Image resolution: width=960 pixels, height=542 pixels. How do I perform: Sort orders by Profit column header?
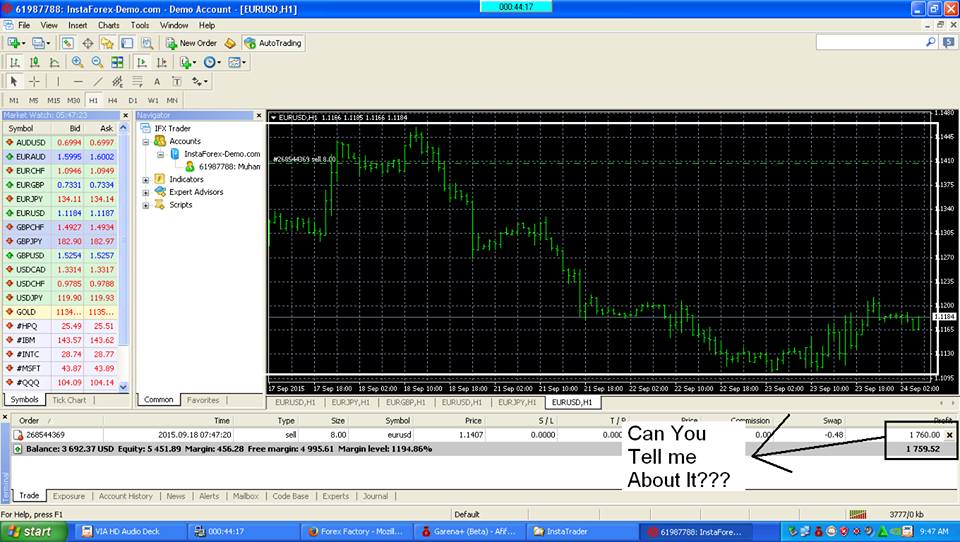(x=942, y=420)
